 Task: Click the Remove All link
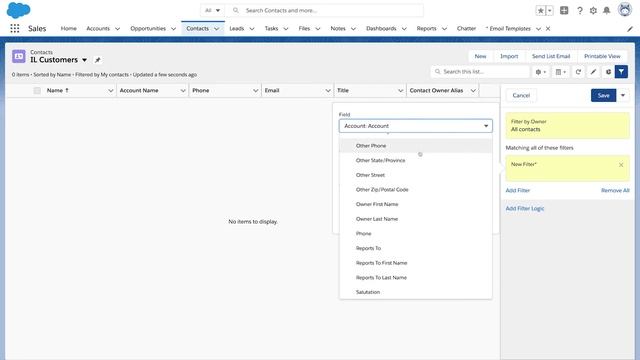(615, 191)
